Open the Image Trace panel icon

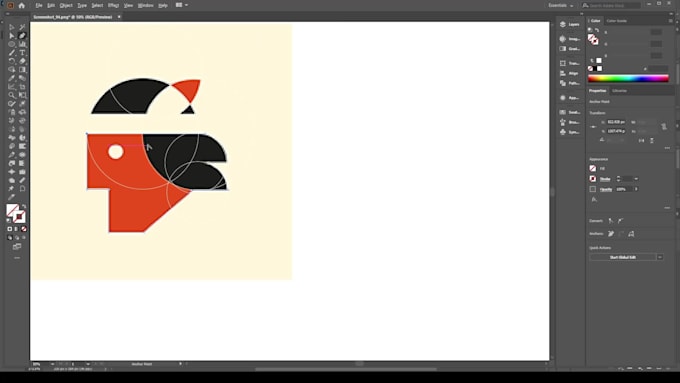tap(563, 39)
